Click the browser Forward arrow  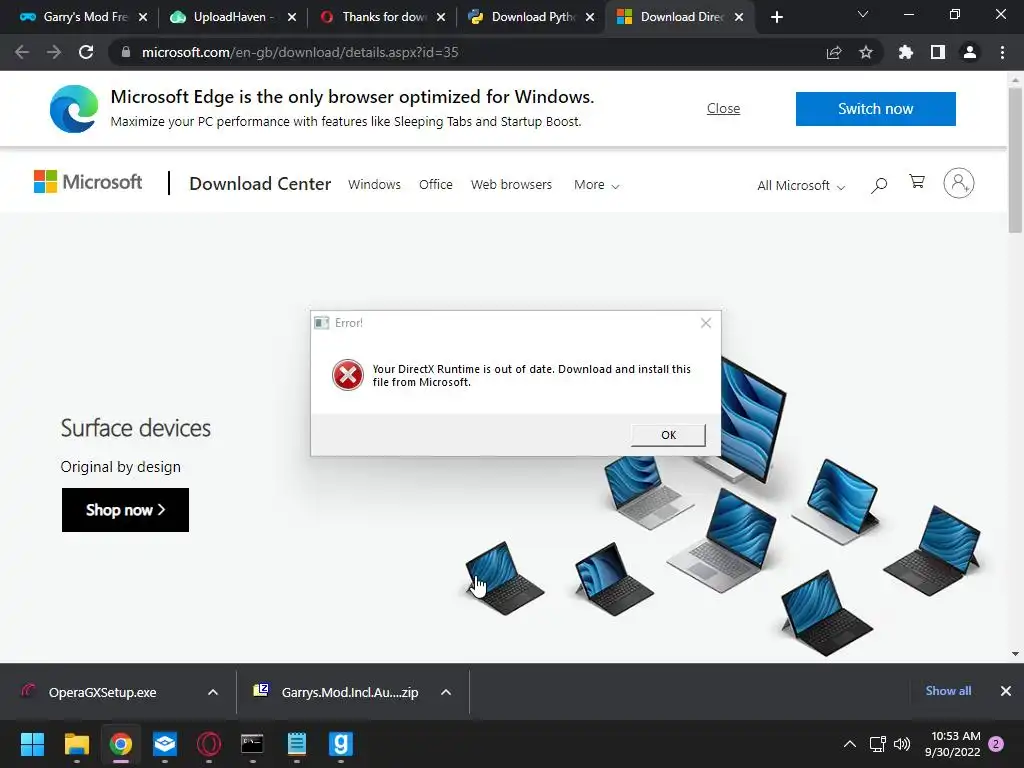54,52
